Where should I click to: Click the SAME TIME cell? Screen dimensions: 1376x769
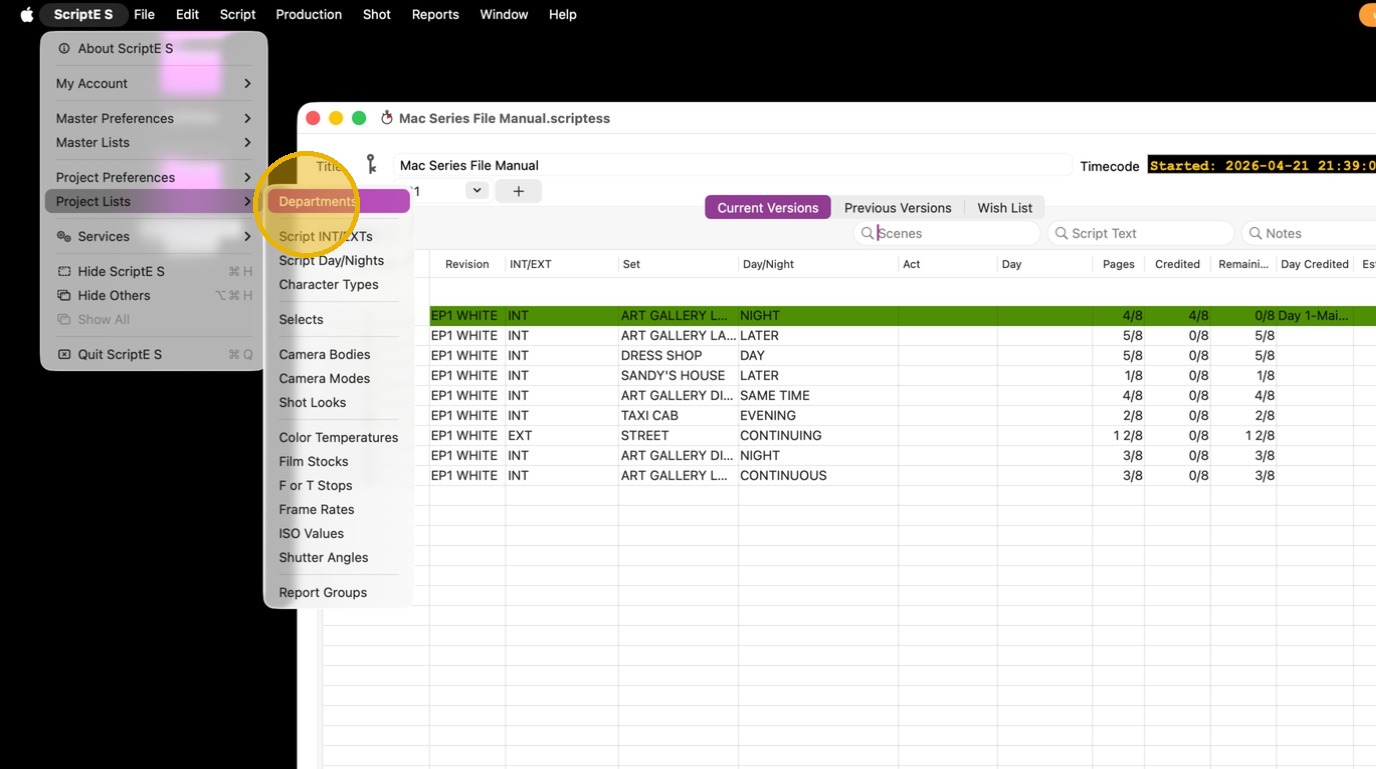pyautogui.click(x=818, y=395)
